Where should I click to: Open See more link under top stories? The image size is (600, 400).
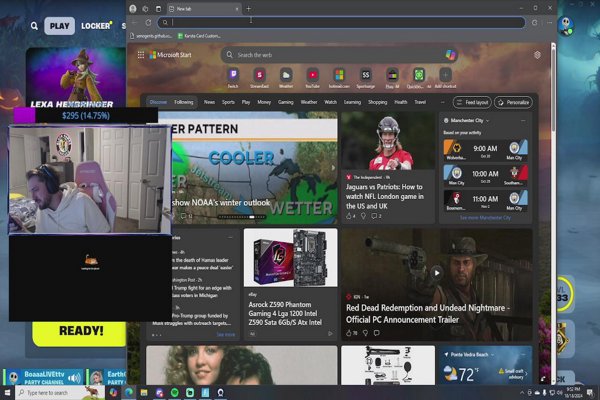click(x=226, y=335)
